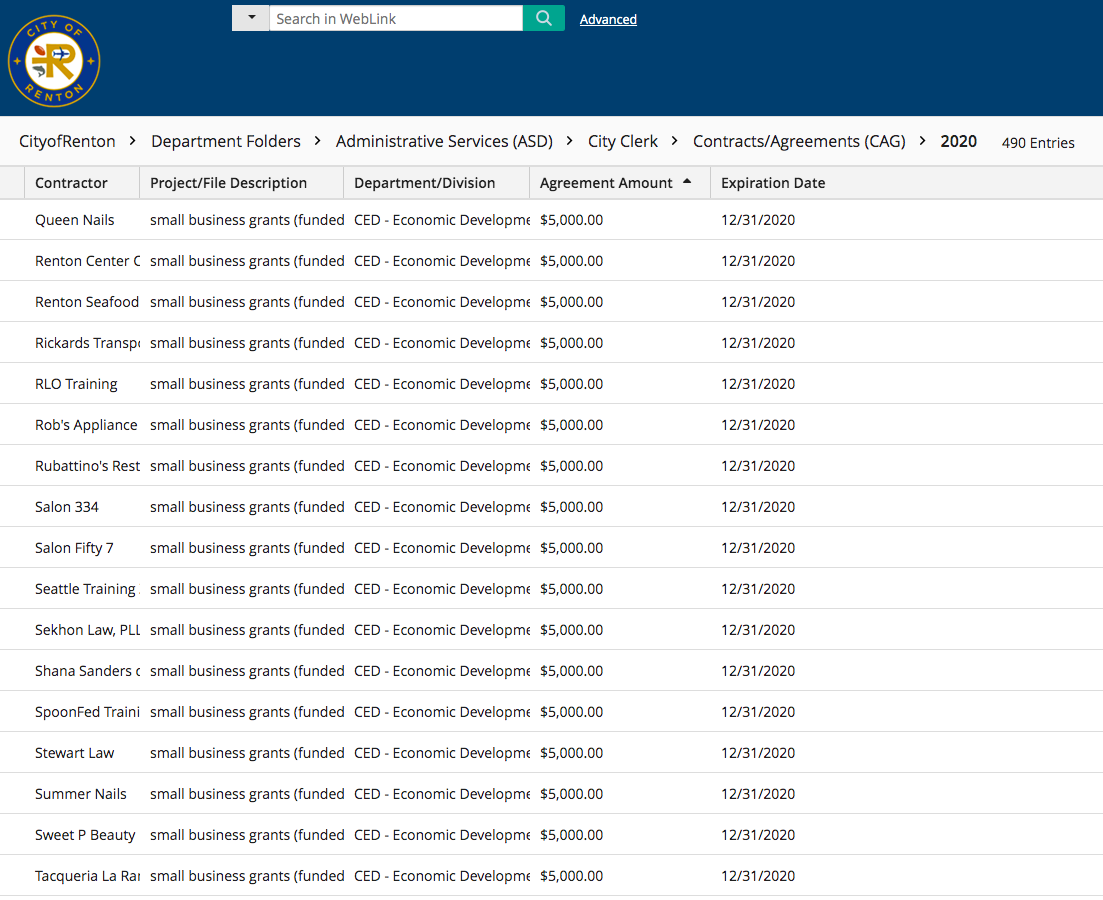Viewport: 1103px width, 900px height.
Task: Sort by the Contractor column header
Action: (x=71, y=183)
